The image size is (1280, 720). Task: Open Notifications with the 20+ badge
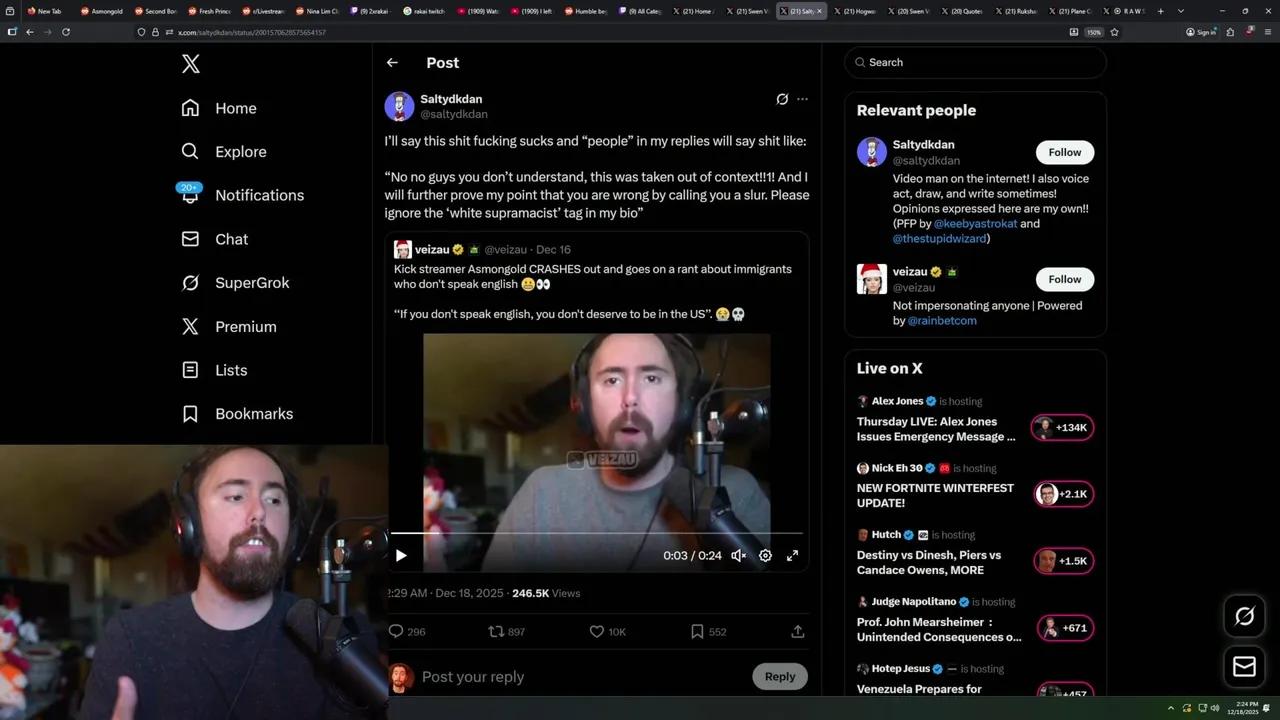[x=241, y=195]
